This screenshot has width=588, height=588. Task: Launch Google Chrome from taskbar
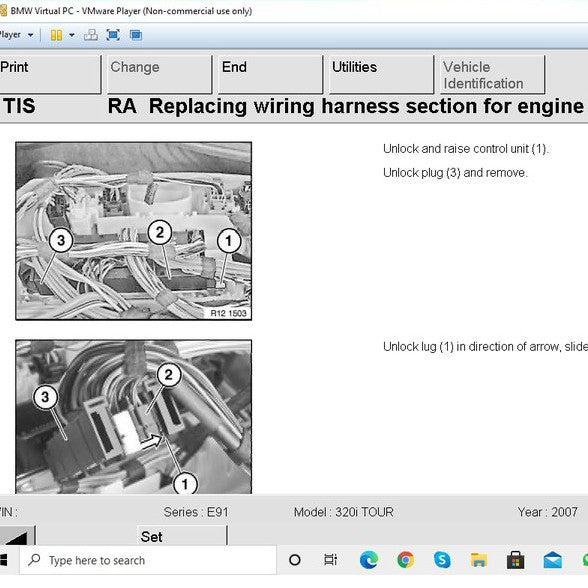pos(405,560)
